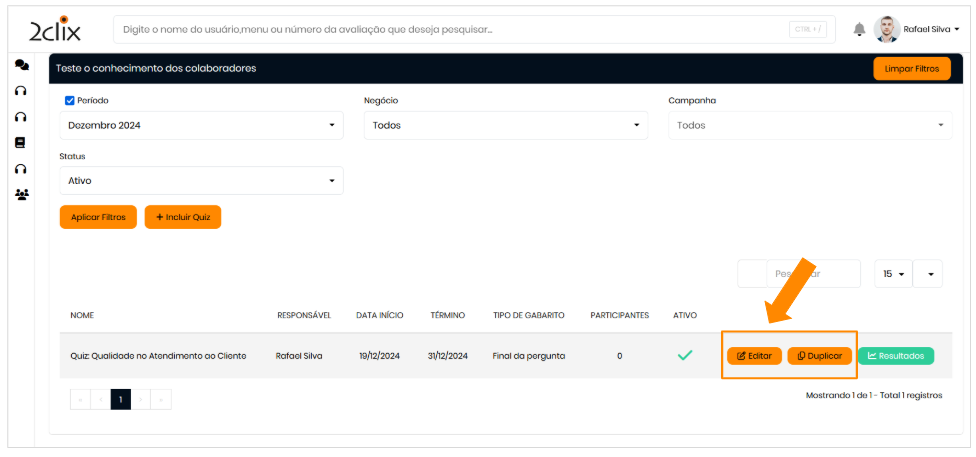Click the topmost headset icon in sidebar
The width and height of the screenshot is (976, 457).
(20, 91)
